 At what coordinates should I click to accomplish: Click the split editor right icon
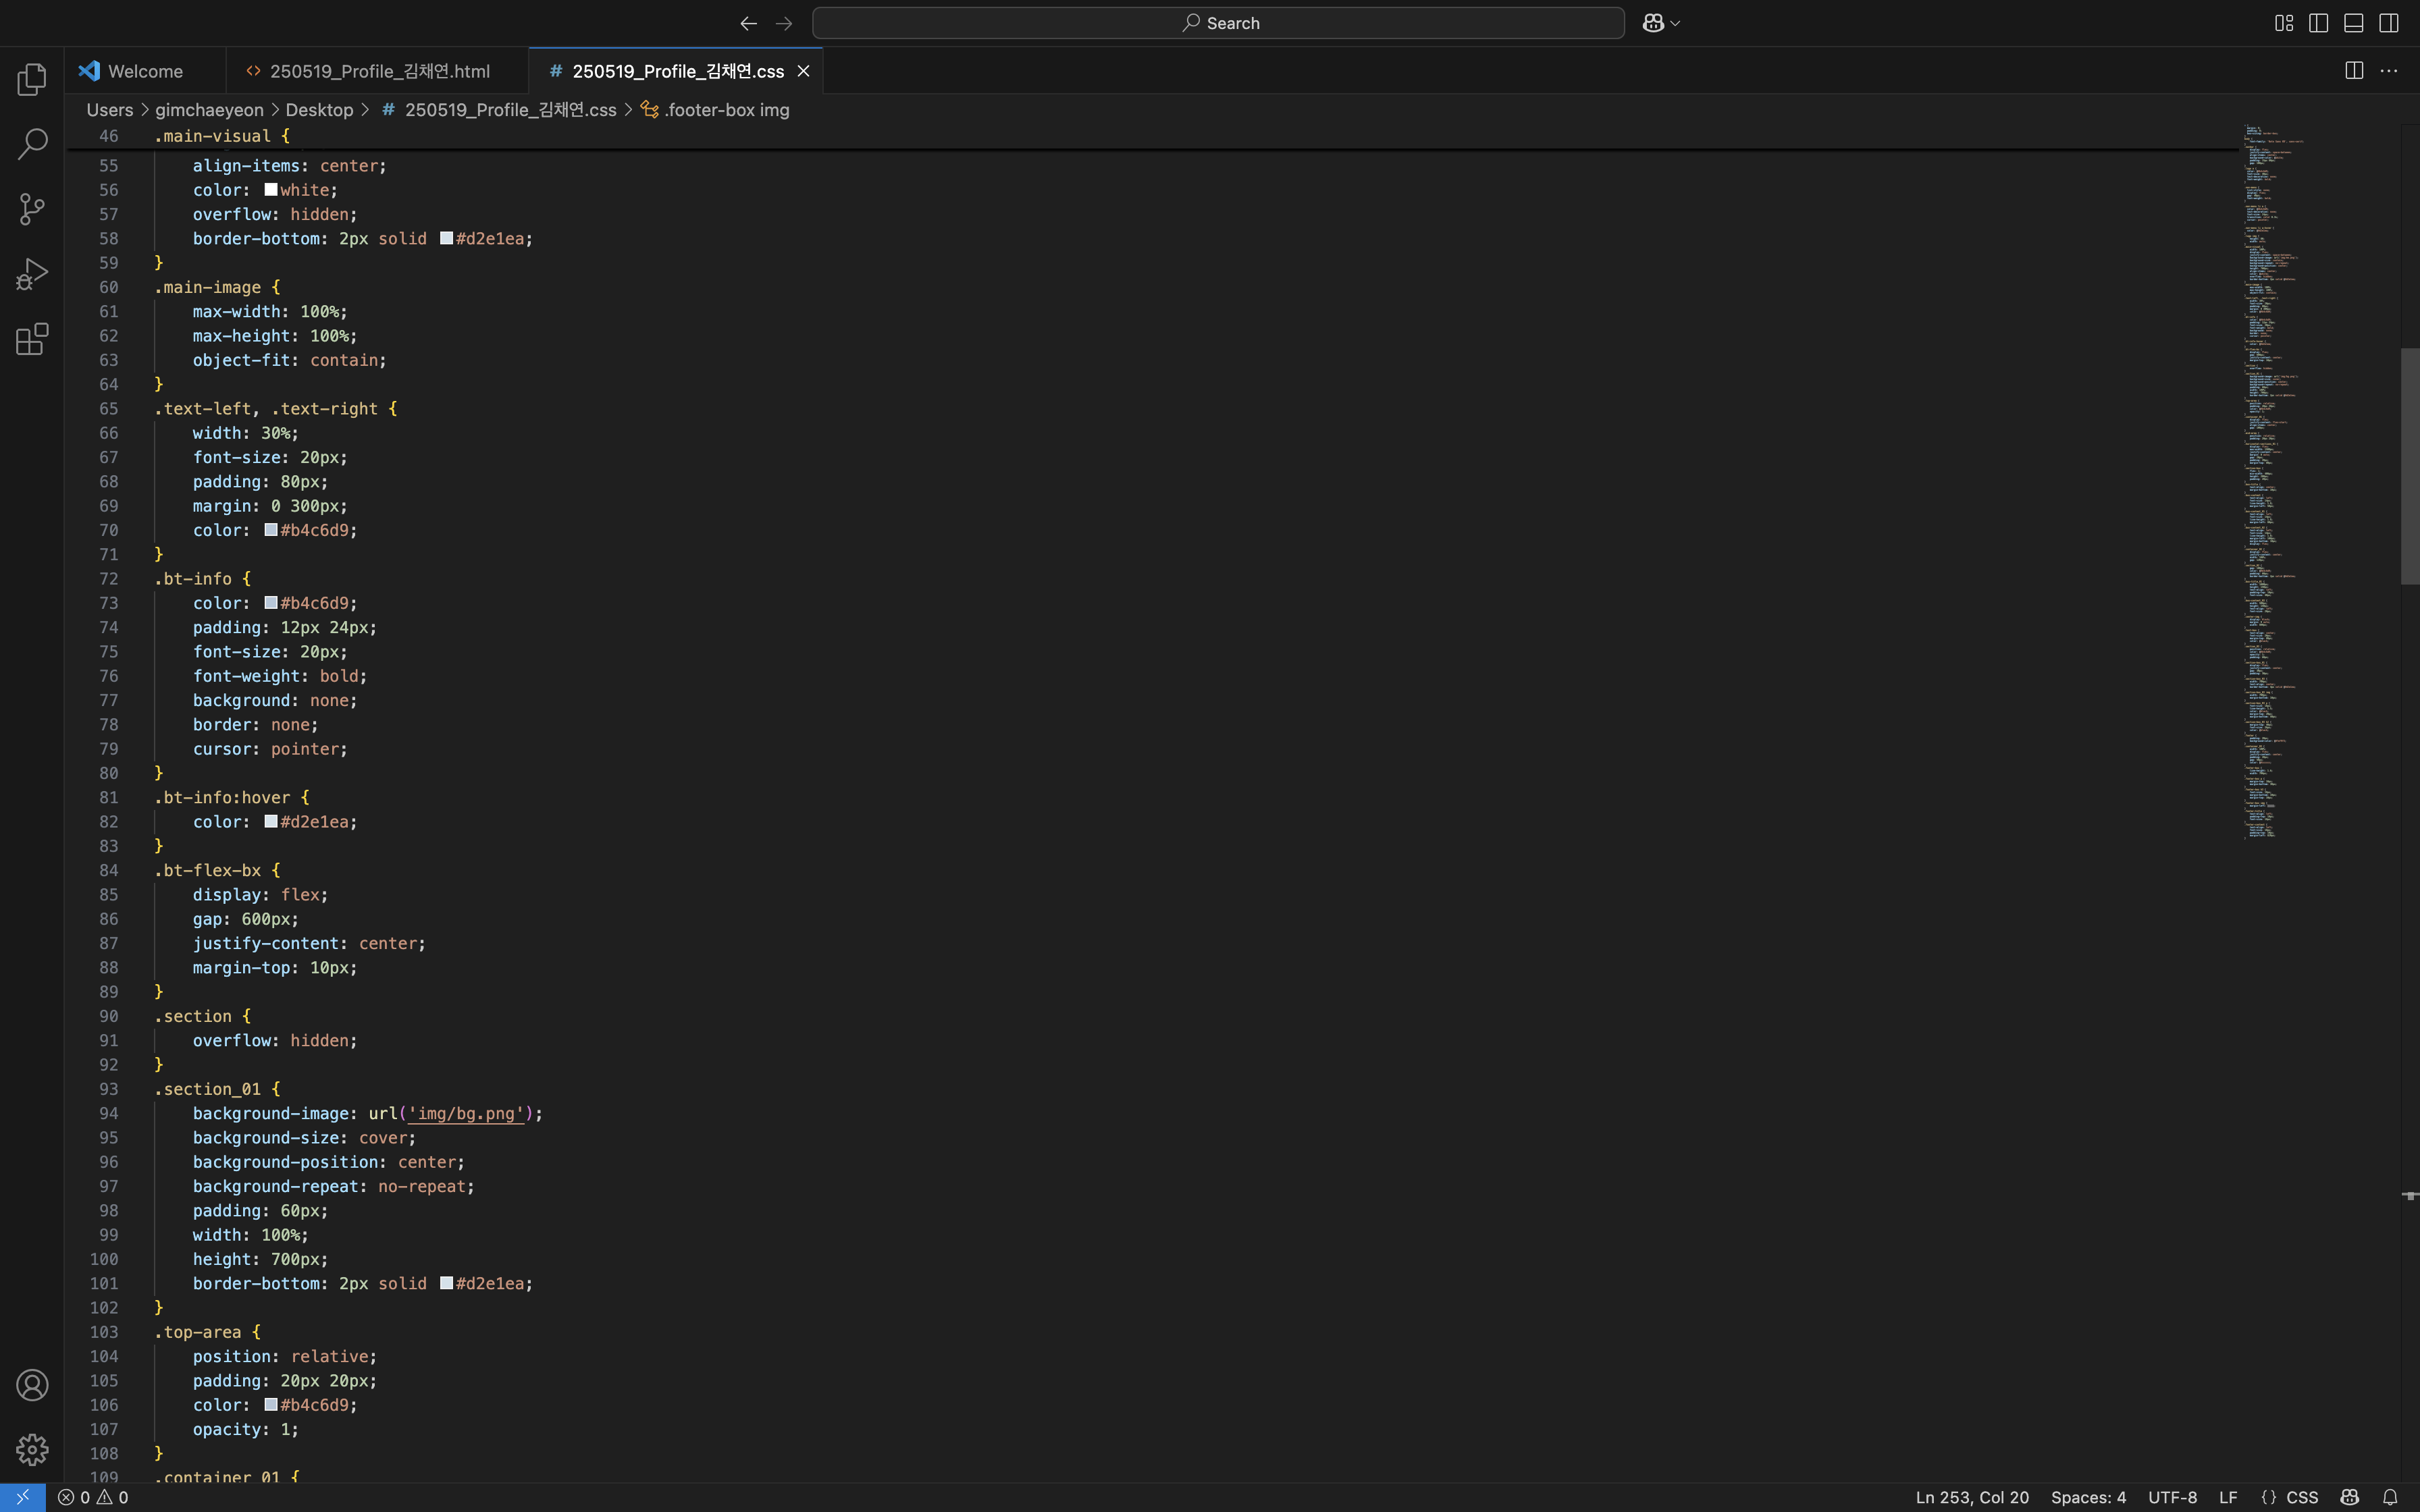[x=2354, y=70]
